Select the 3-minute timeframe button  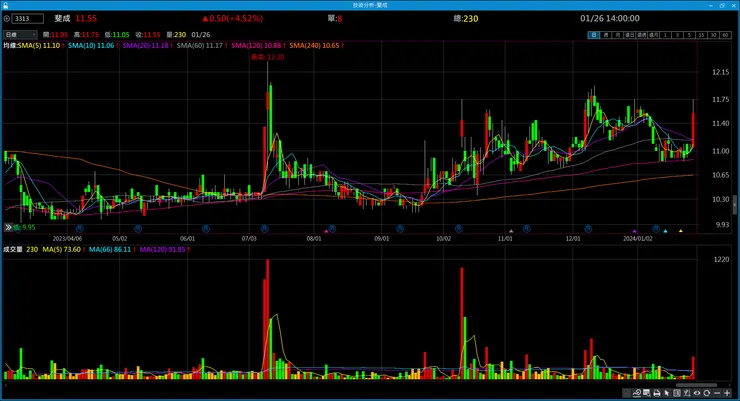tap(677, 35)
